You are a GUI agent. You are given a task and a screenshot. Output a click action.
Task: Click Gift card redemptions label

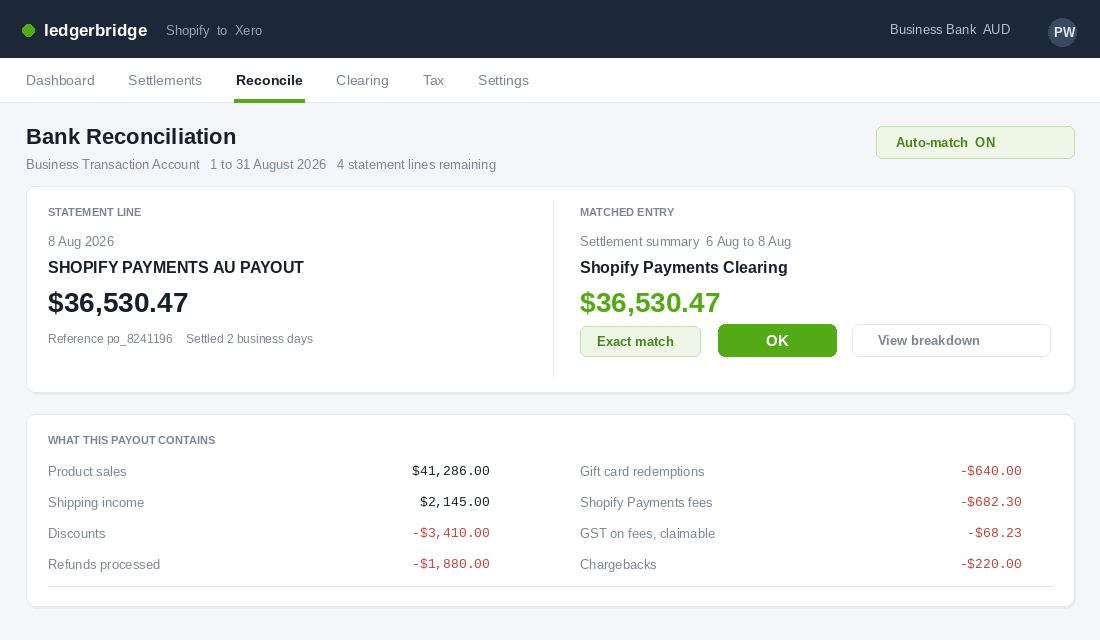[642, 472]
